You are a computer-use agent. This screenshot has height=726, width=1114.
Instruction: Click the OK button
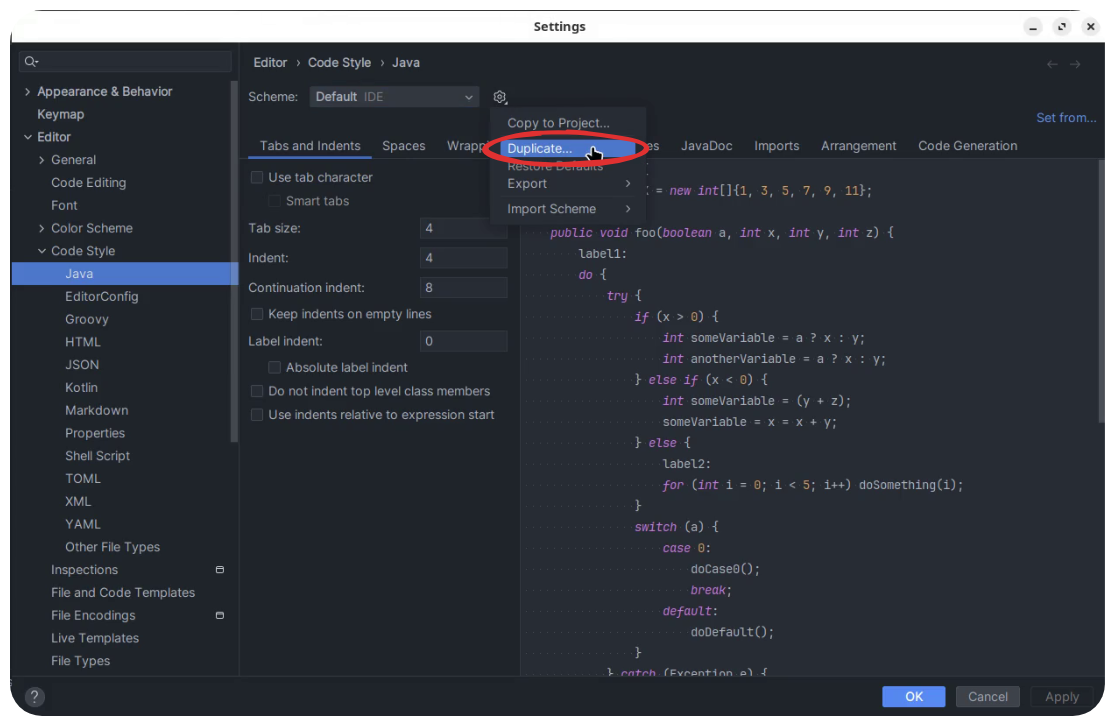(914, 697)
